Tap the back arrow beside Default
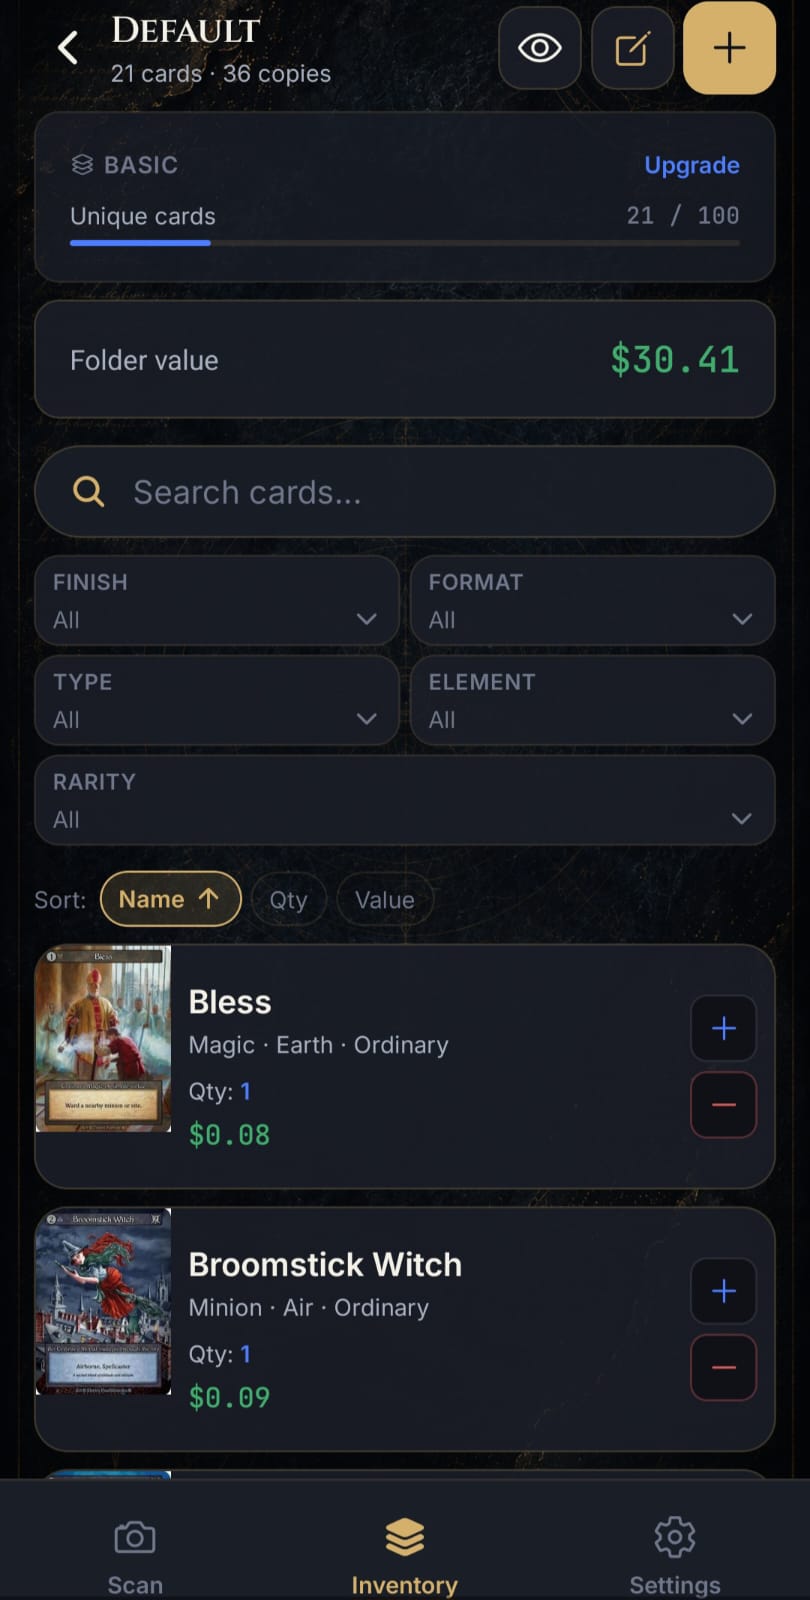Image resolution: width=810 pixels, height=1600 pixels. [68, 48]
